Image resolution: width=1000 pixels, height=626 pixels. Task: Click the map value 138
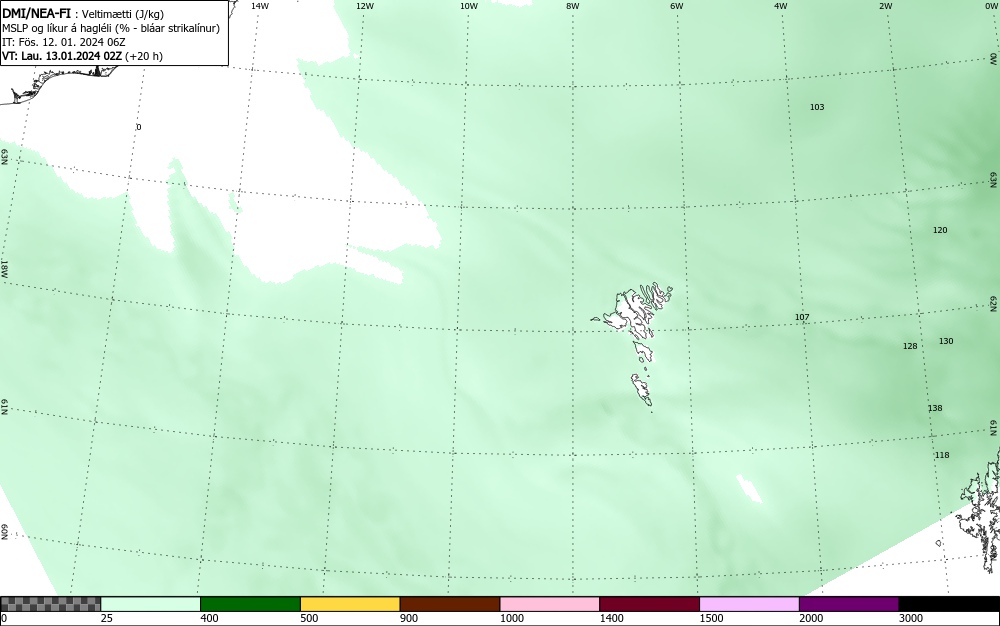pos(935,408)
